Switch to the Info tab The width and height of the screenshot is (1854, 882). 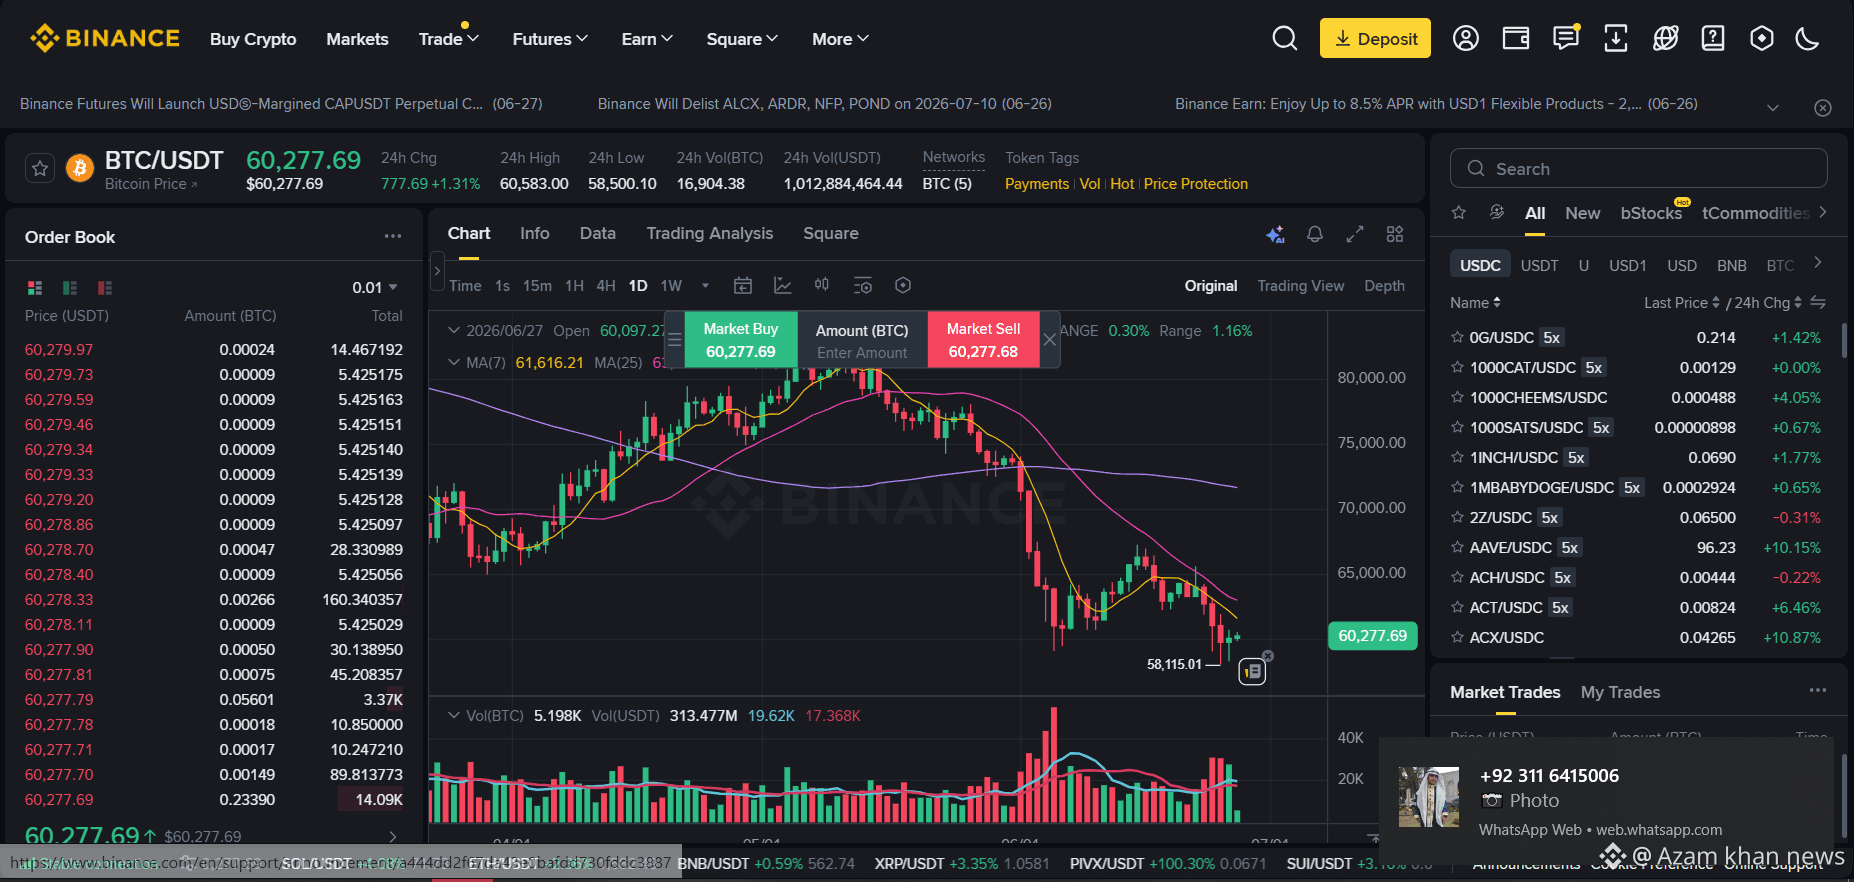tap(535, 234)
